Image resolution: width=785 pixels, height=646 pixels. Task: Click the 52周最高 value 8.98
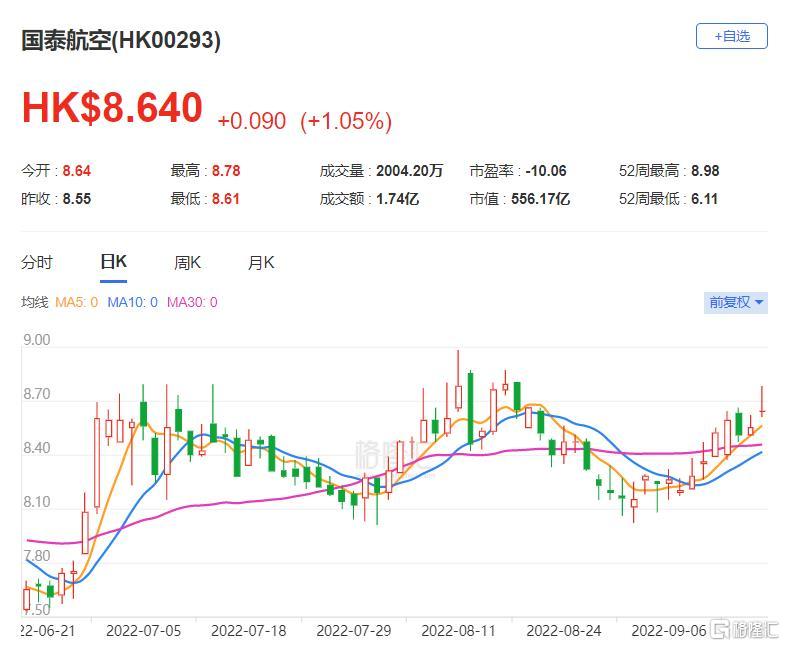(x=703, y=171)
